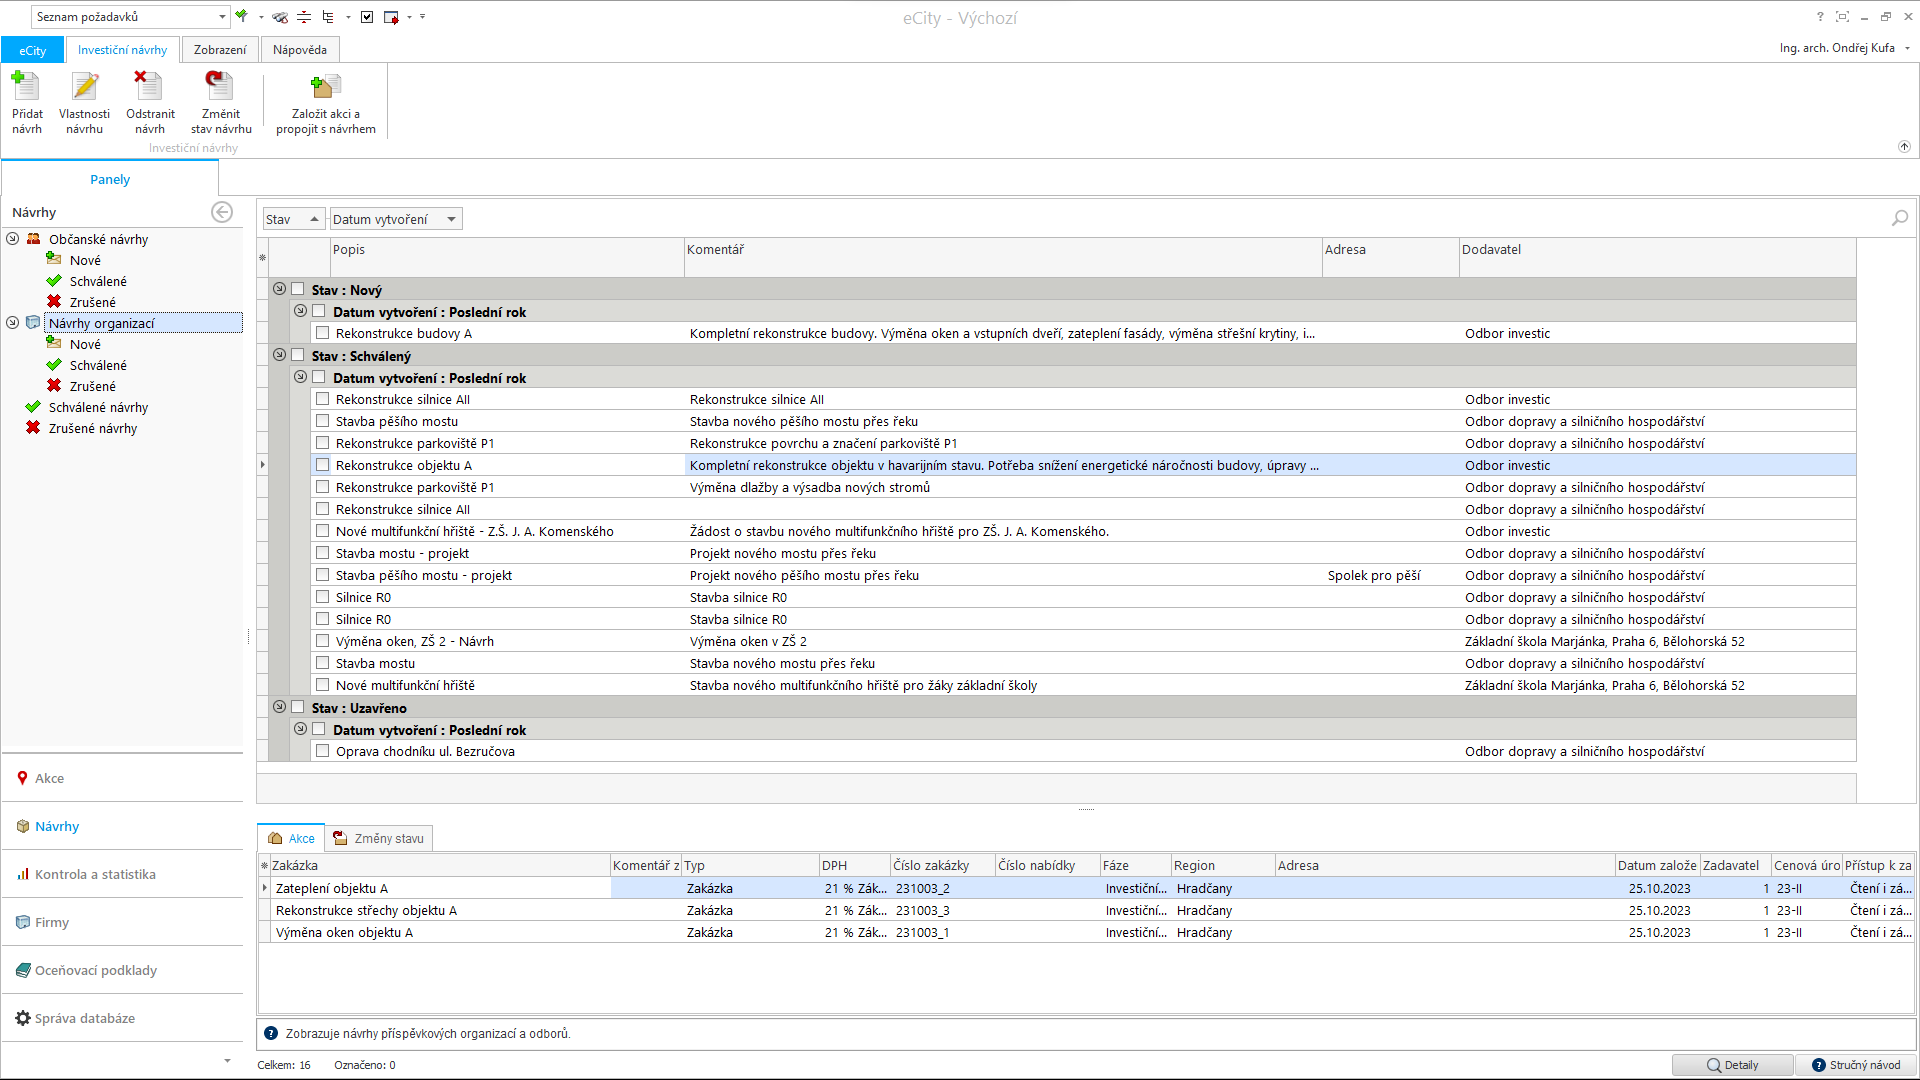Open the Ing. arch. Ondřej Kufa user dropdown

[1845, 48]
